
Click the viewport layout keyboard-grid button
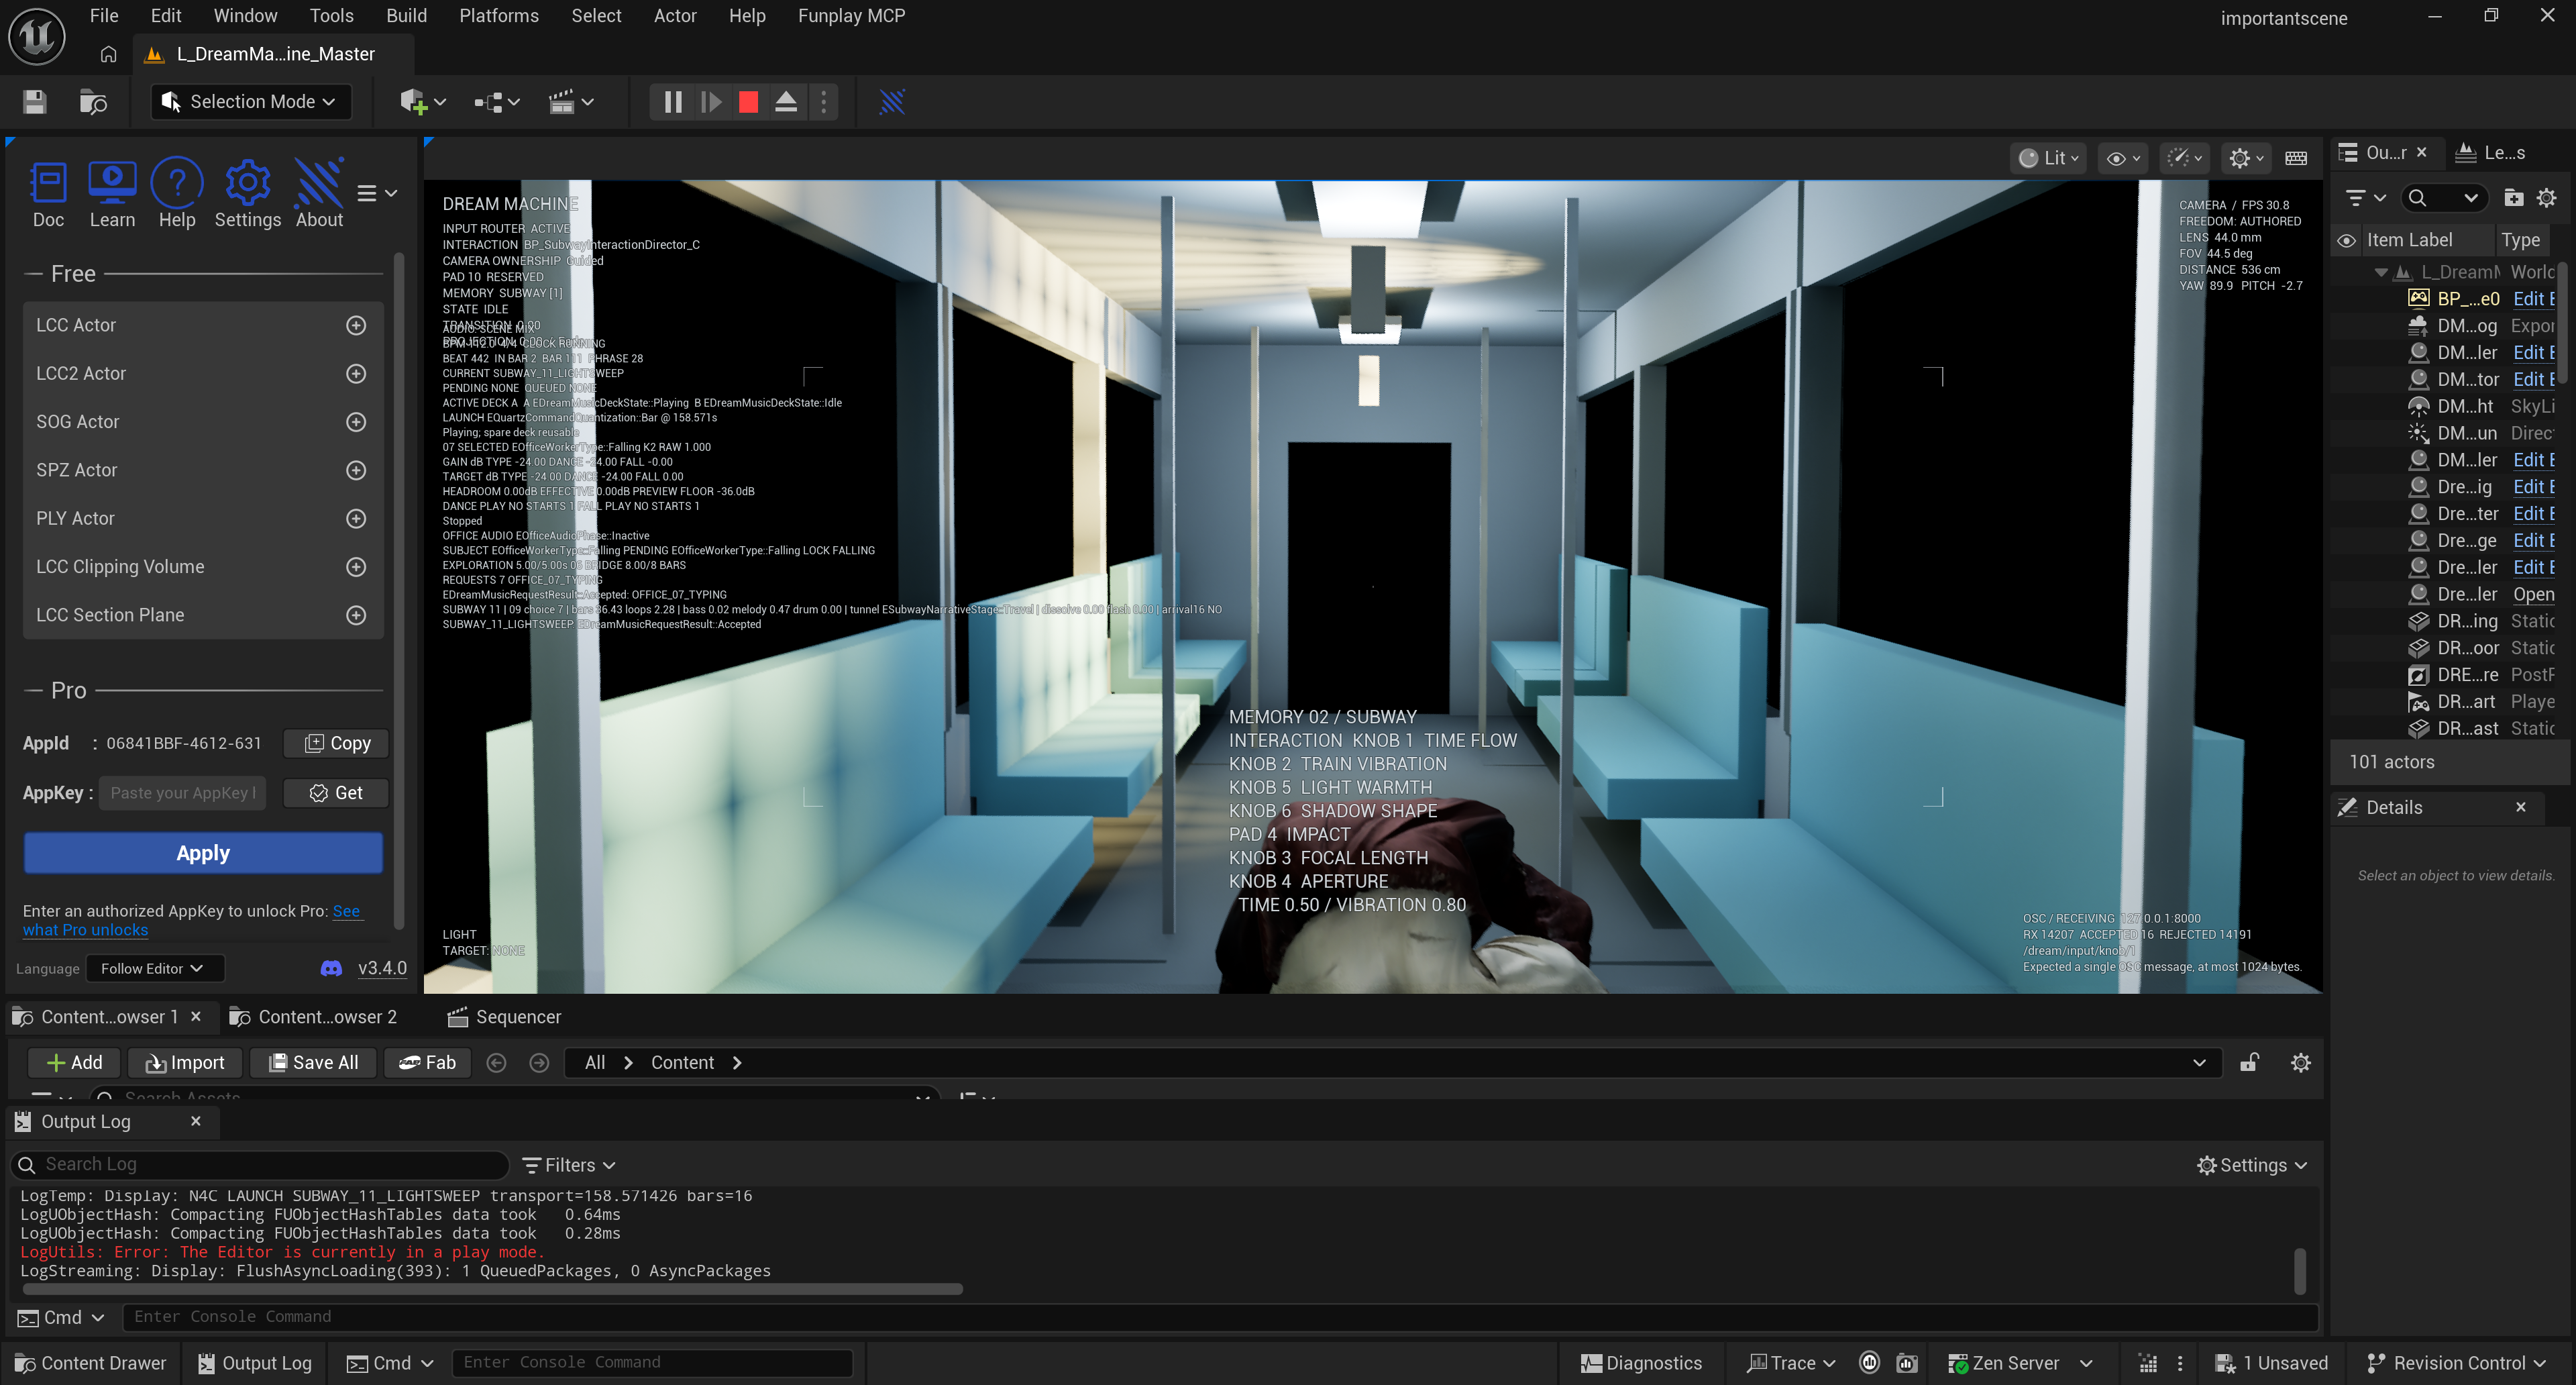coord(2296,158)
